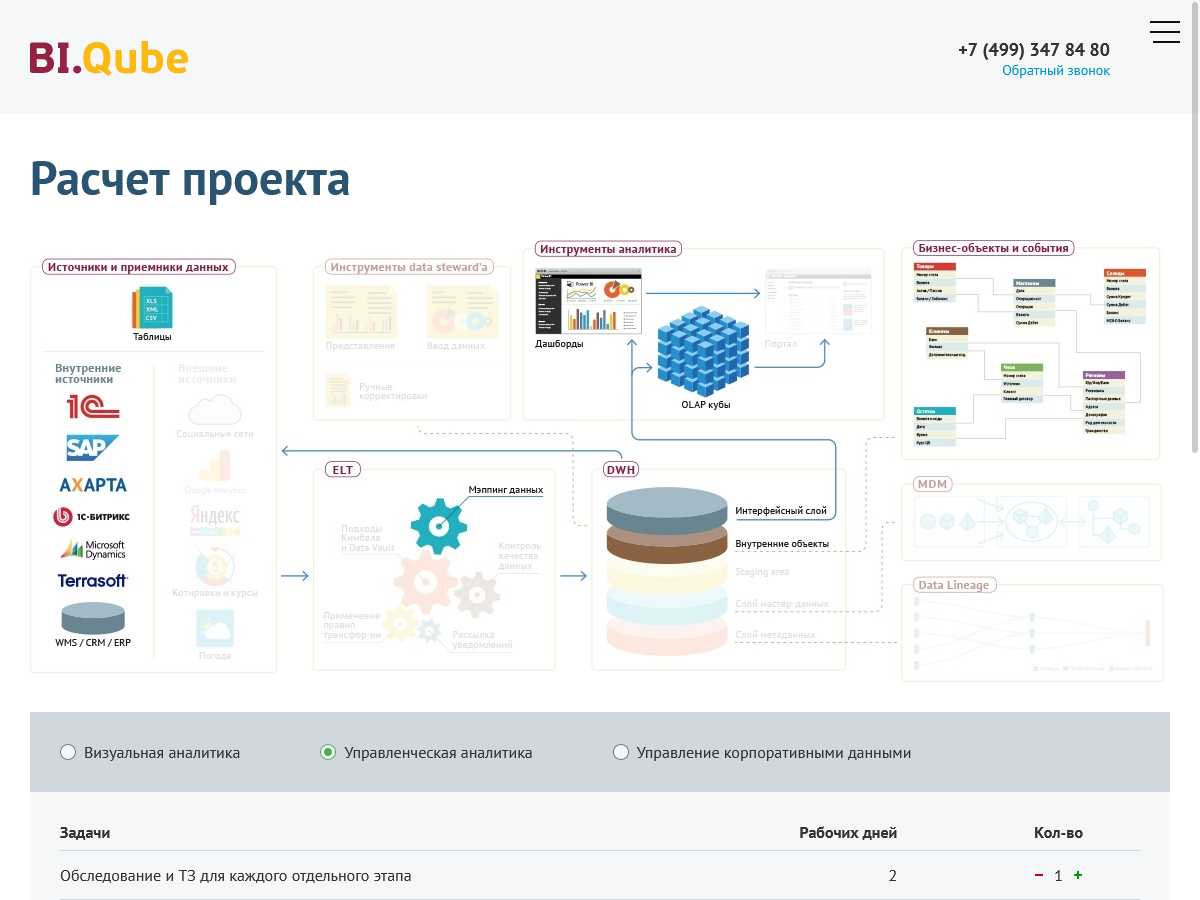Increase quantity with the plus button
Viewport: 1200px width, 900px height.
click(1078, 876)
